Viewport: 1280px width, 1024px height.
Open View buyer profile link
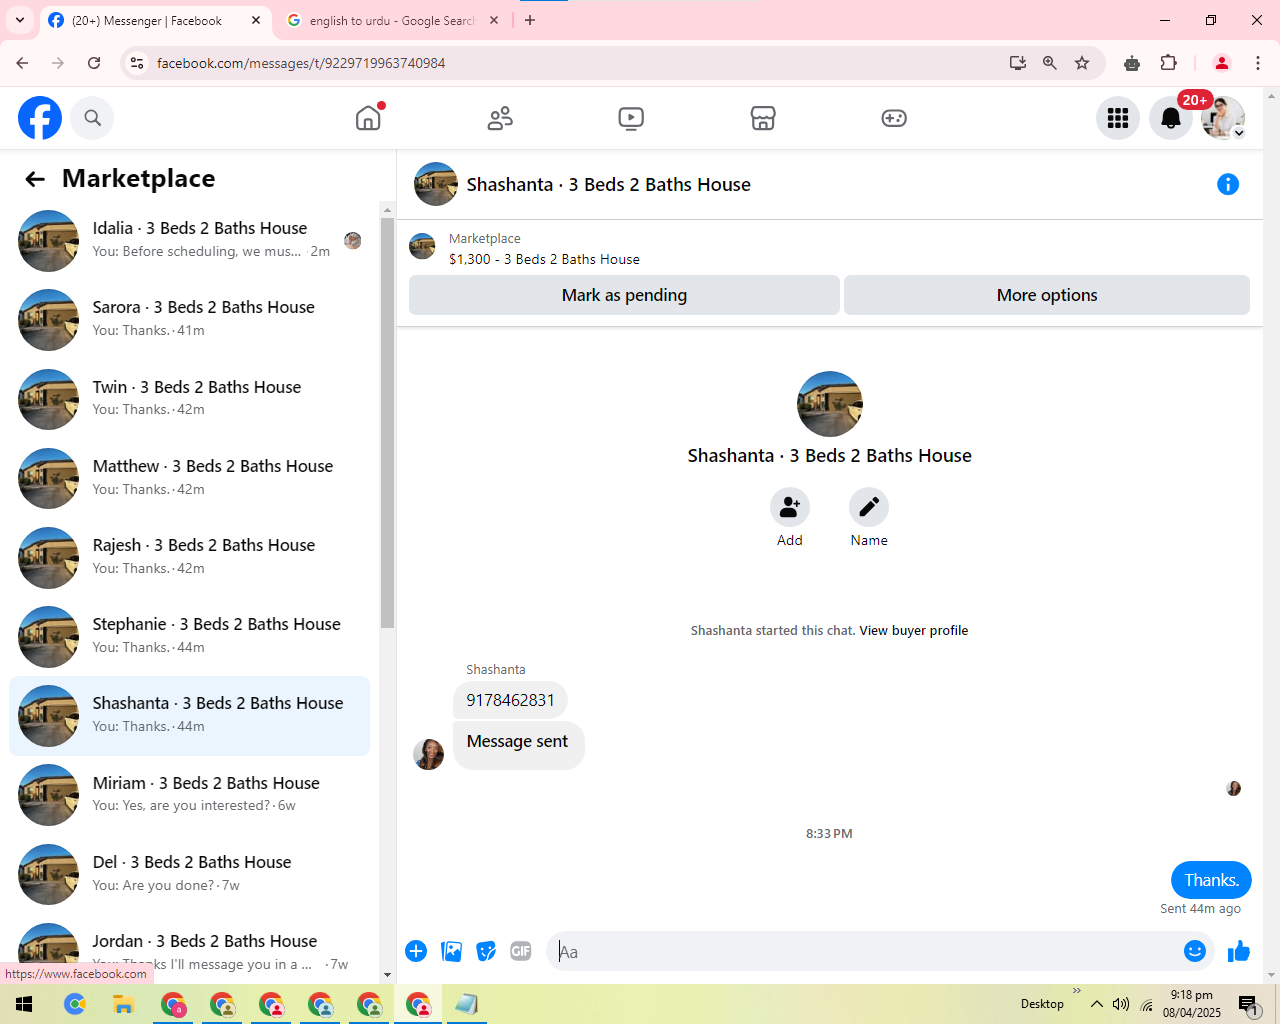(914, 631)
